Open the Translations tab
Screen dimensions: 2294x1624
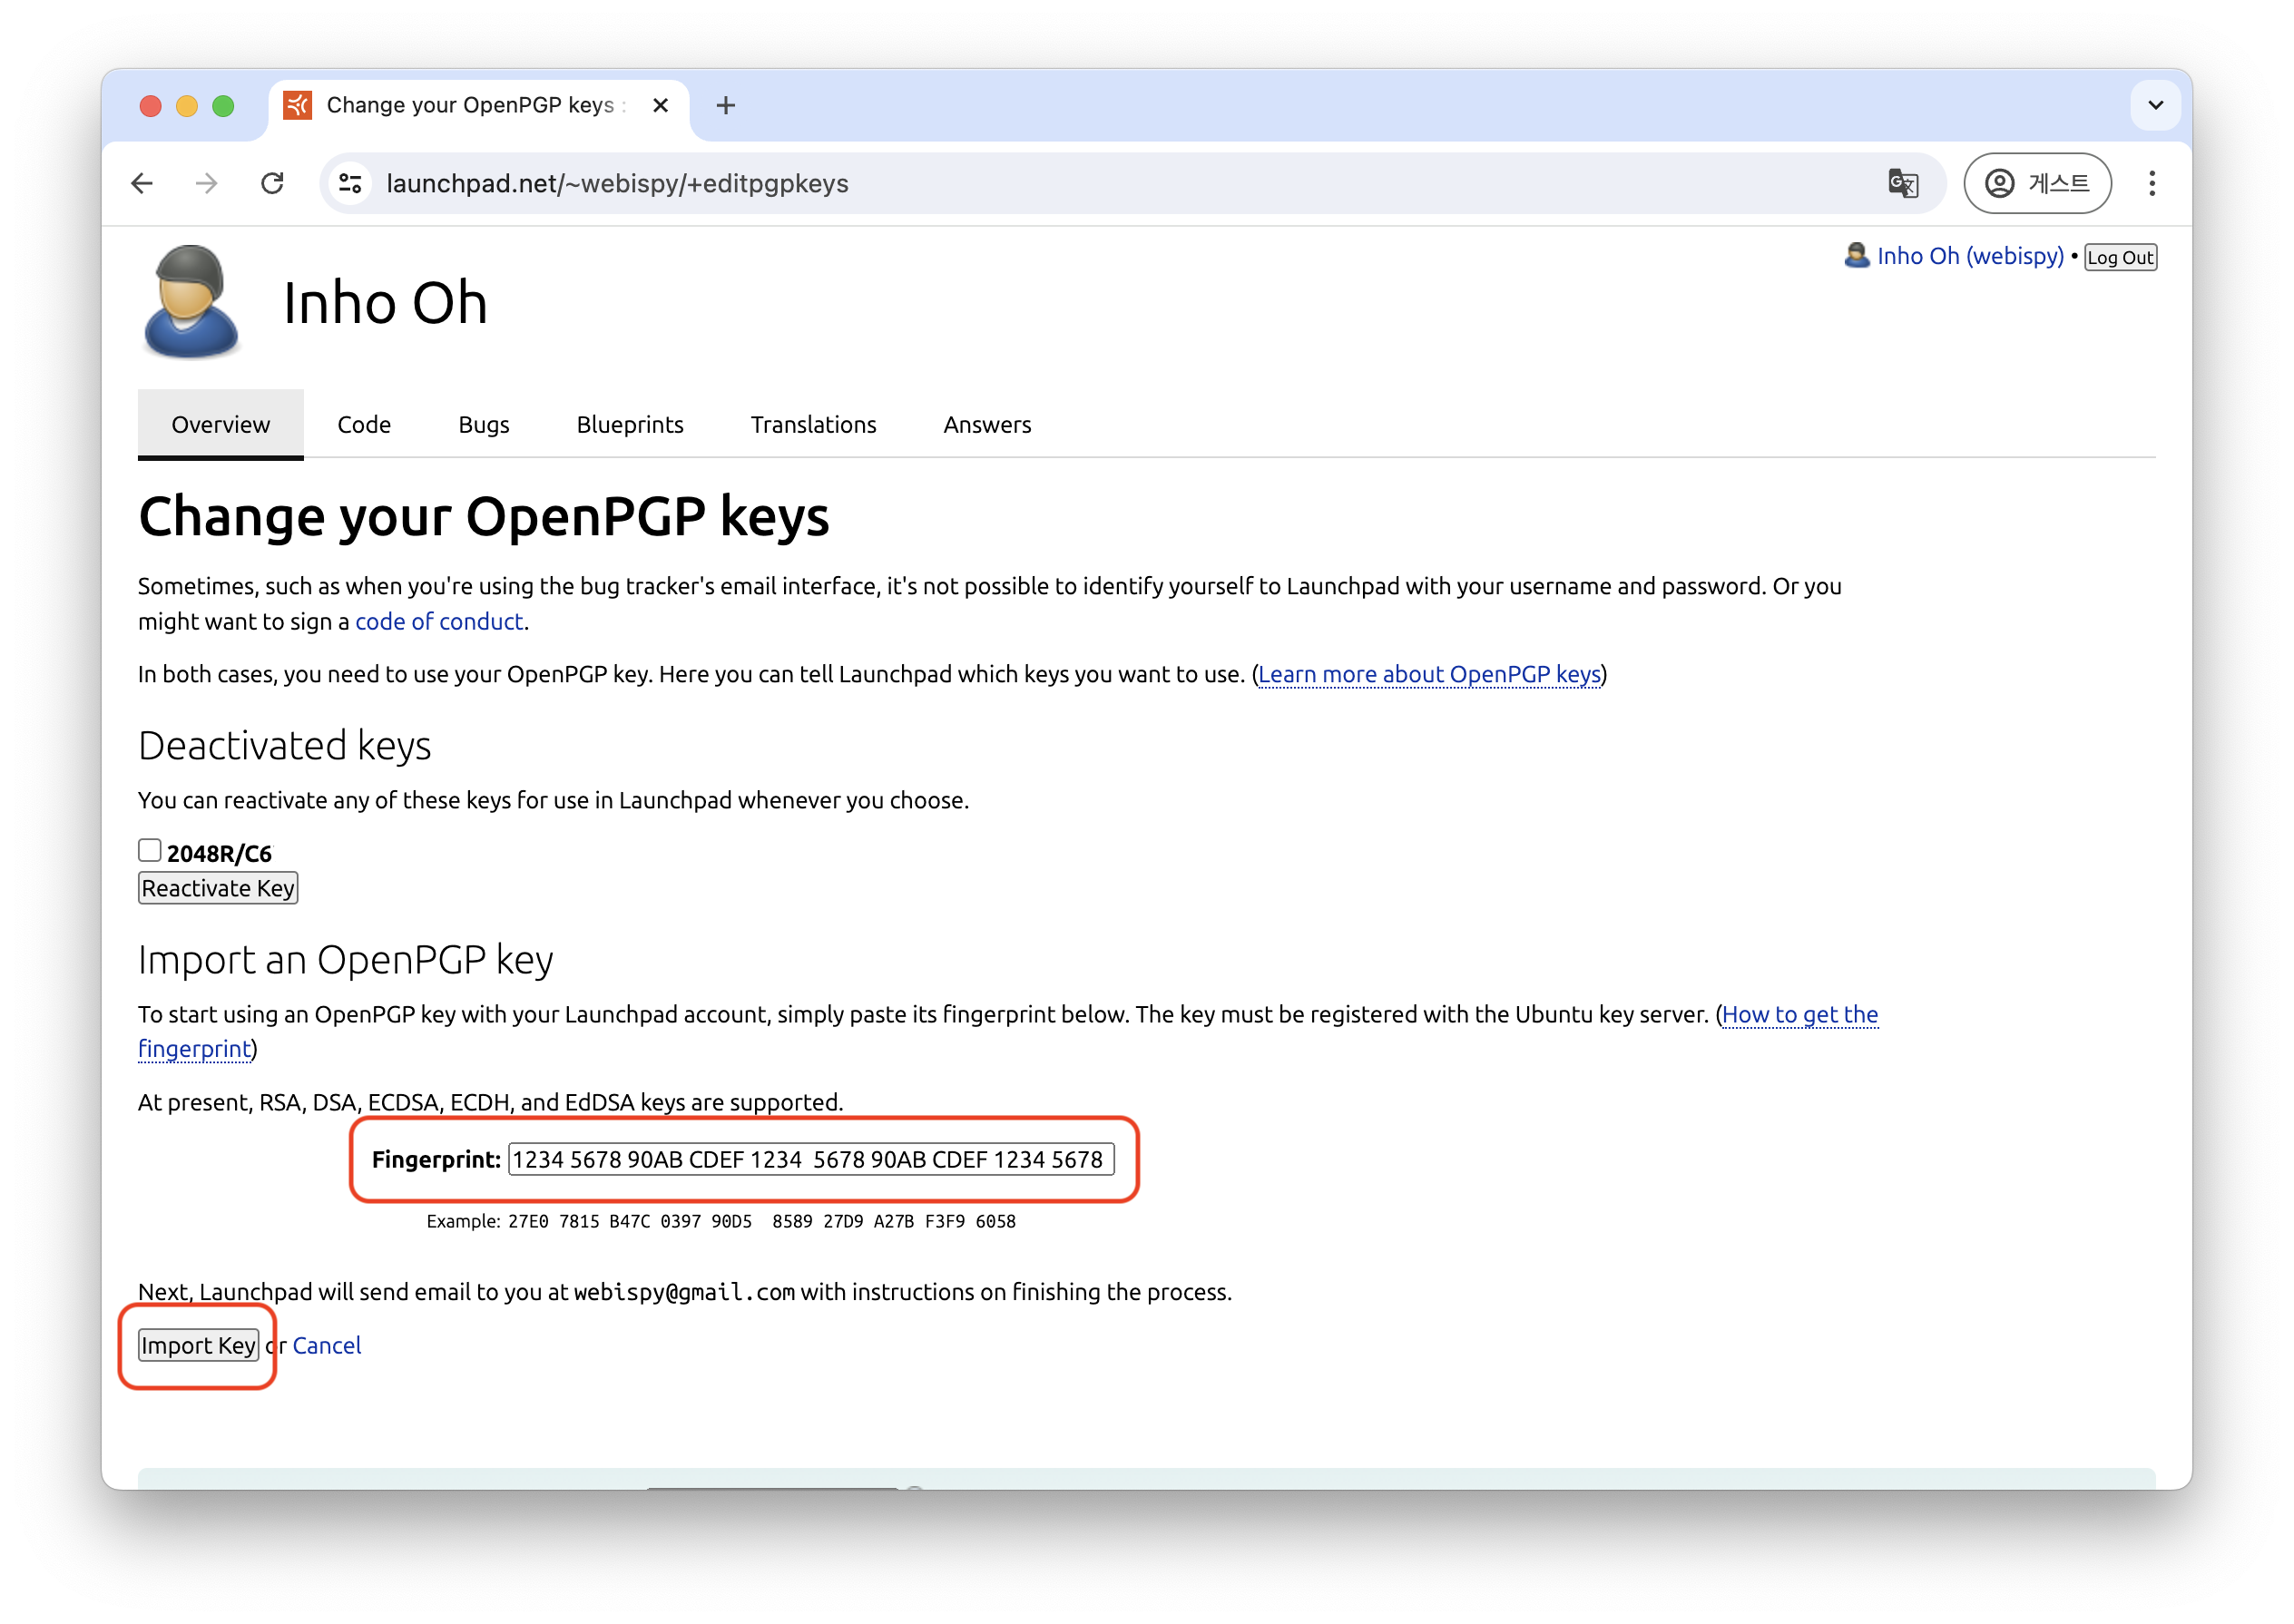813,425
